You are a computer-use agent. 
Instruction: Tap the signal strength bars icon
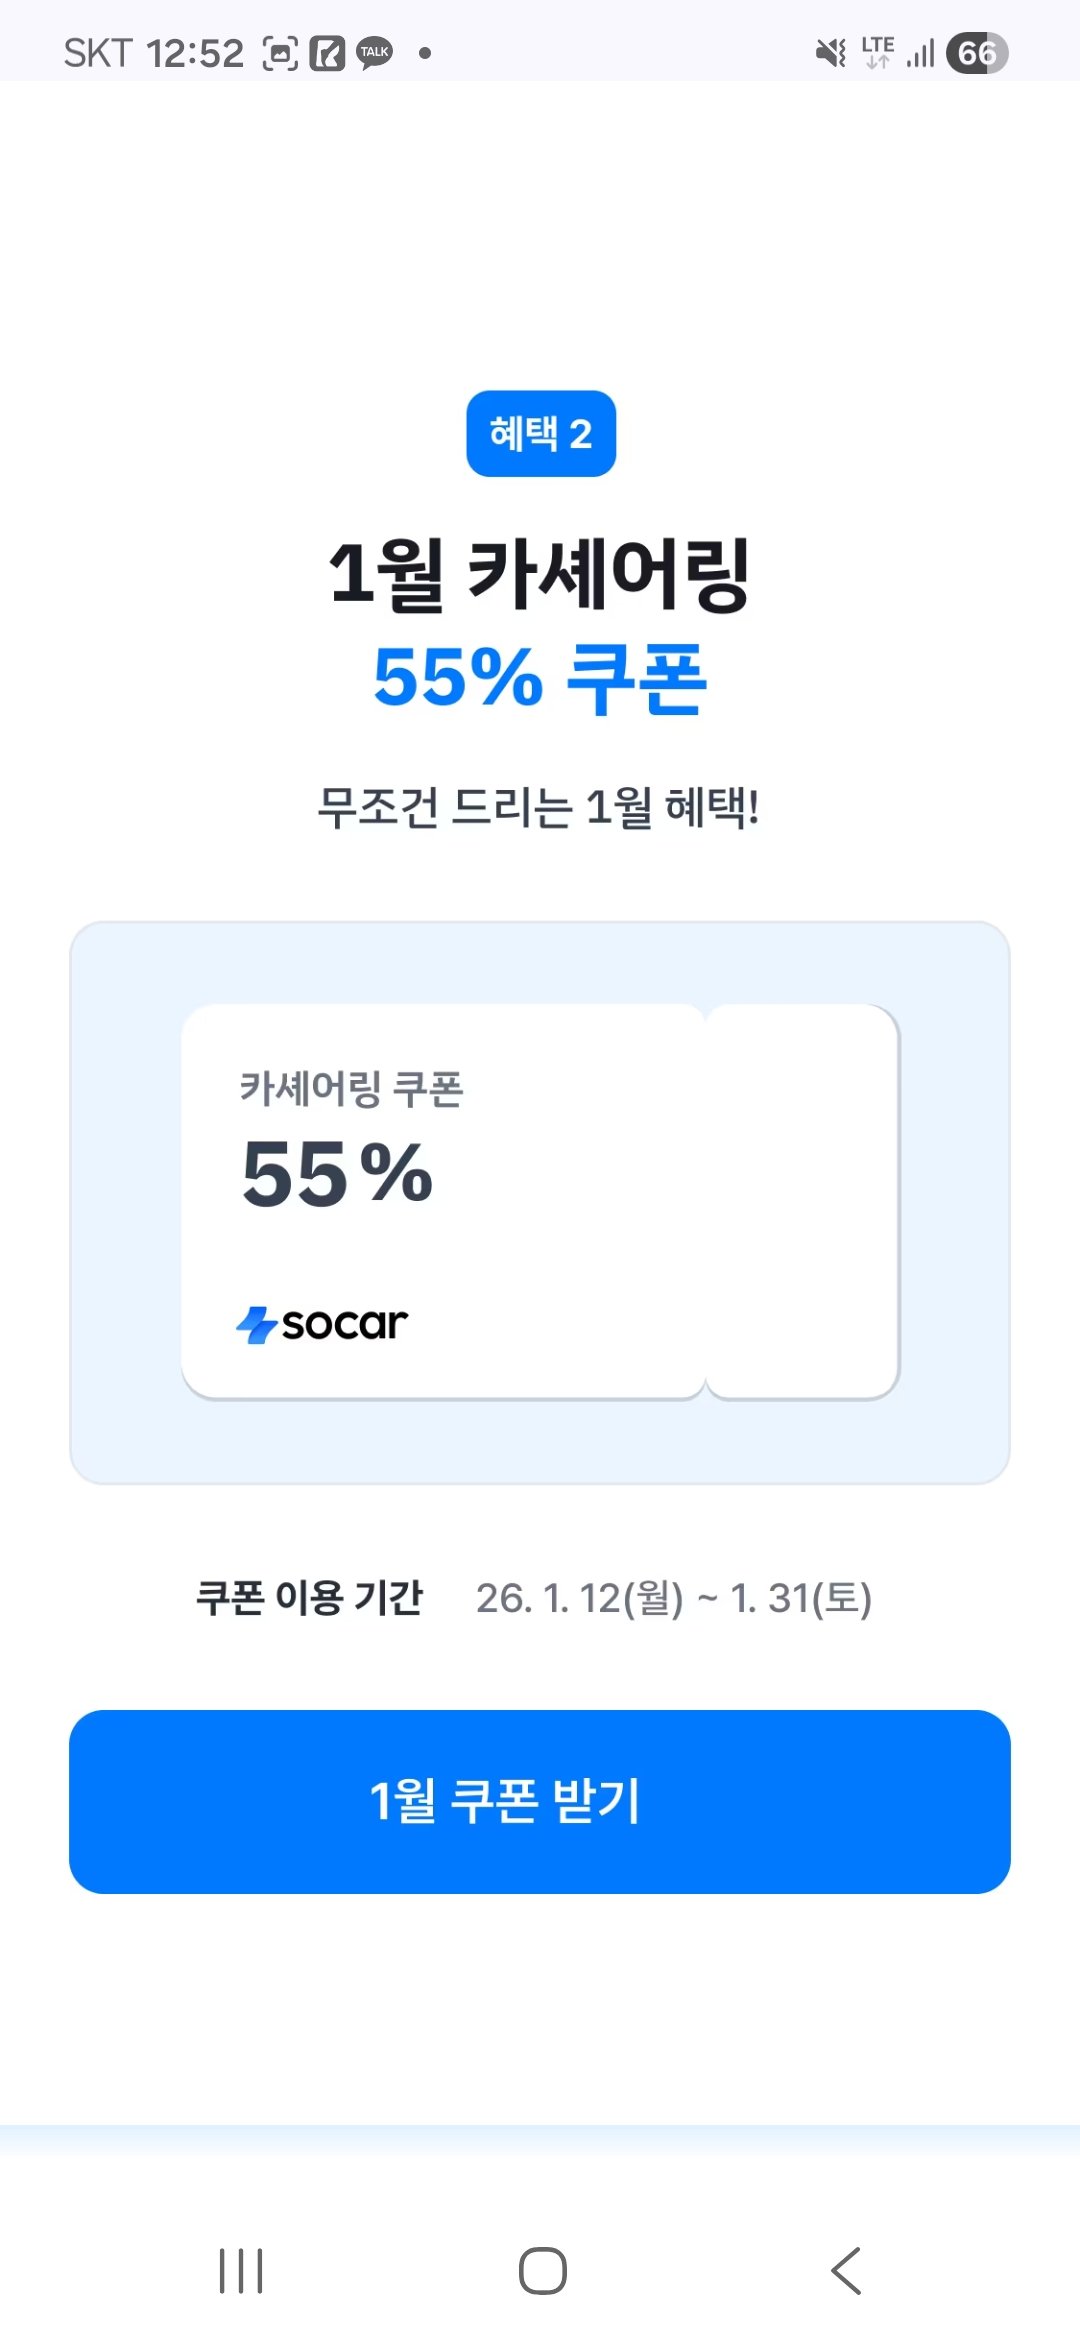pyautogui.click(x=920, y=53)
